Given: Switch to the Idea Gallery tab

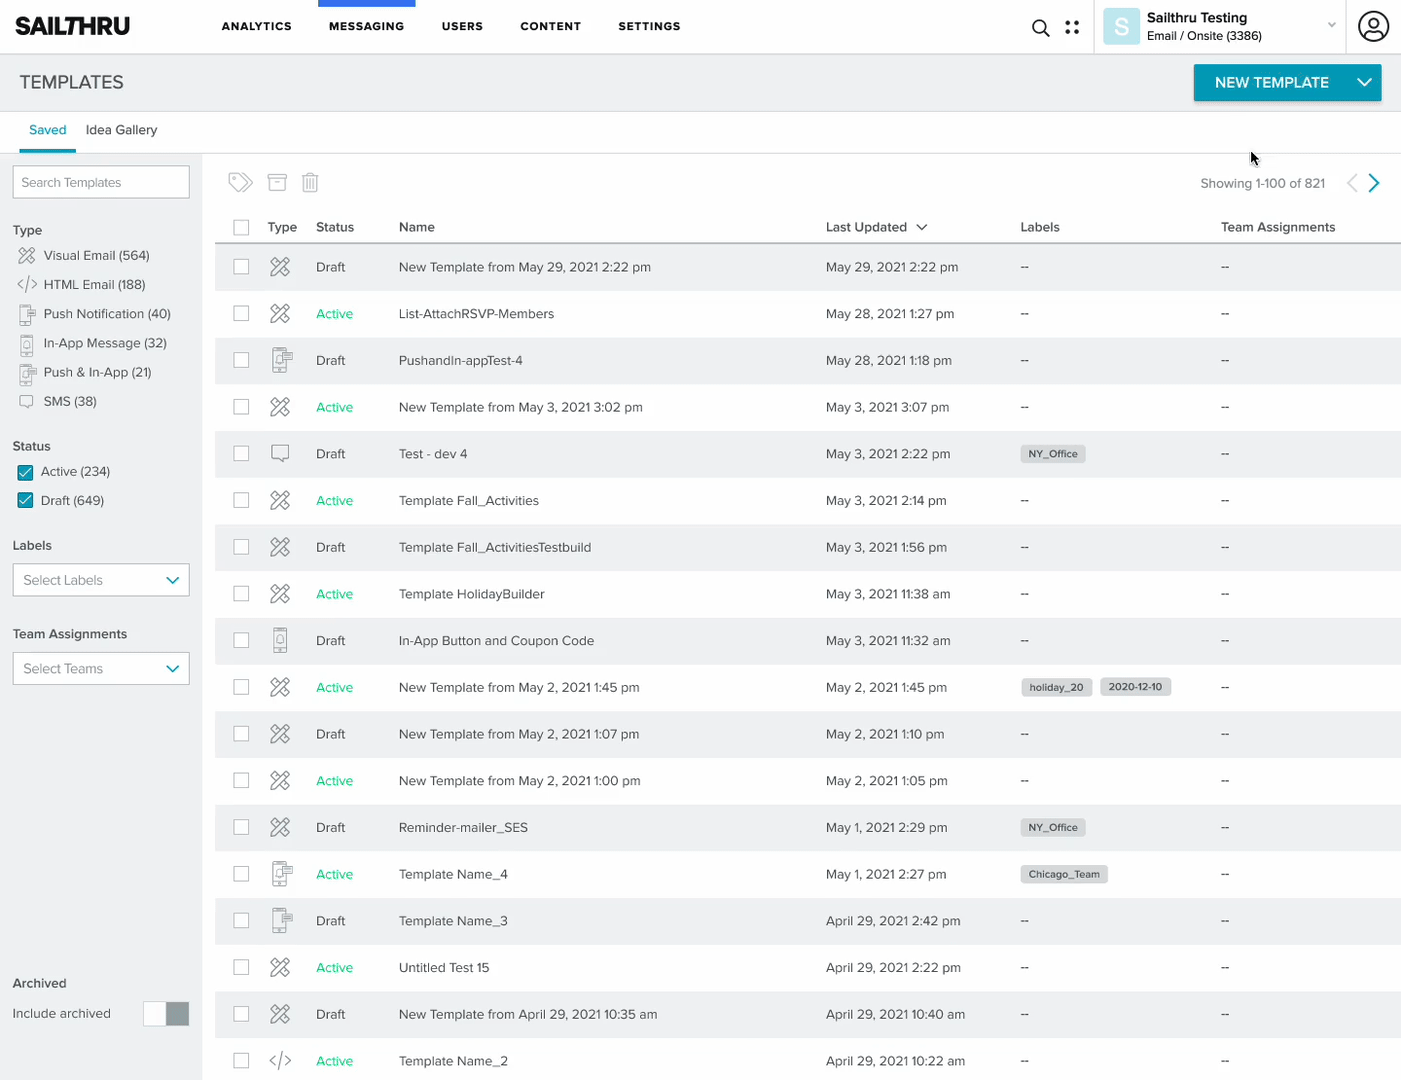Looking at the screenshot, I should click(121, 130).
